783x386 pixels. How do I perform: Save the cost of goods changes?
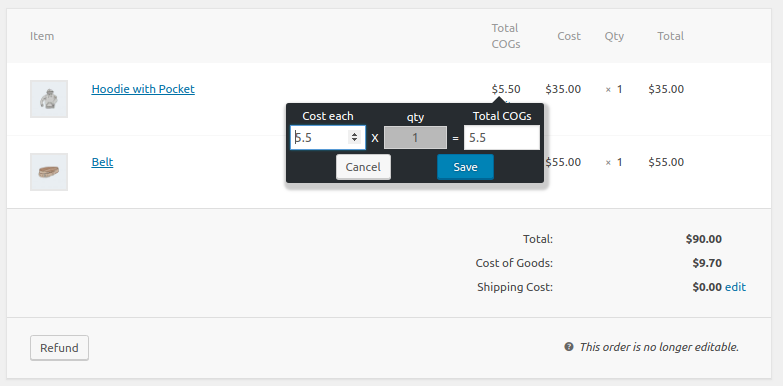tap(465, 167)
